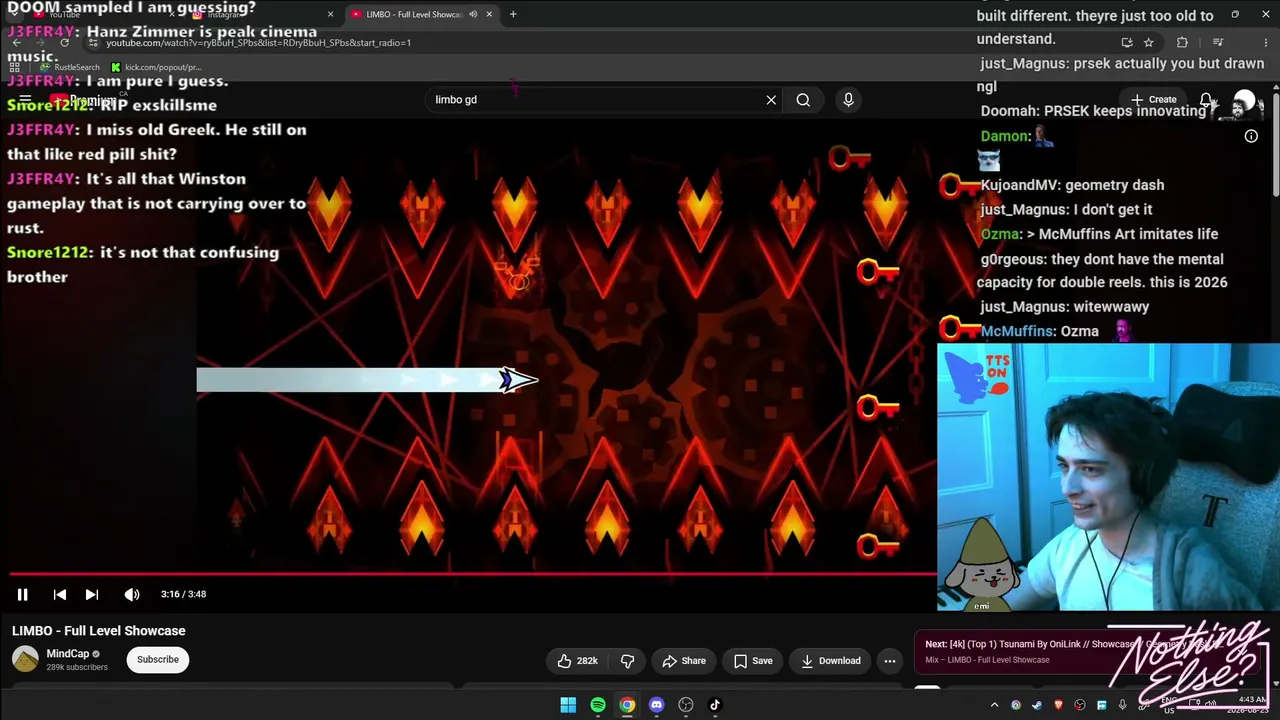Mute the YouTube player volume
The height and width of the screenshot is (720, 1280).
132,594
